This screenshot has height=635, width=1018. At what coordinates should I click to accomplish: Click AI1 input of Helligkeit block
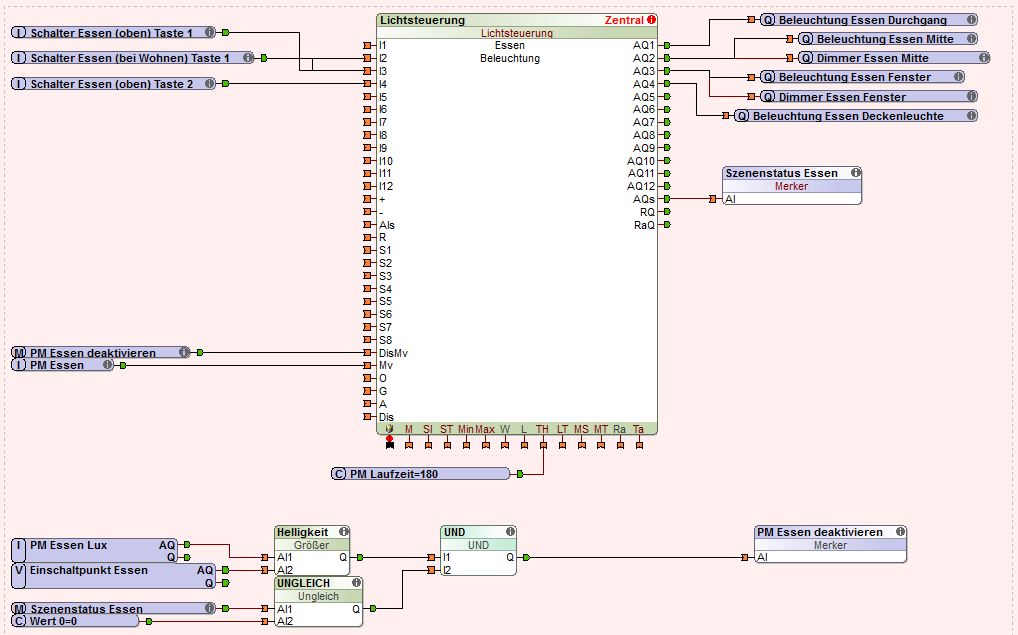pyautogui.click(x=265, y=557)
